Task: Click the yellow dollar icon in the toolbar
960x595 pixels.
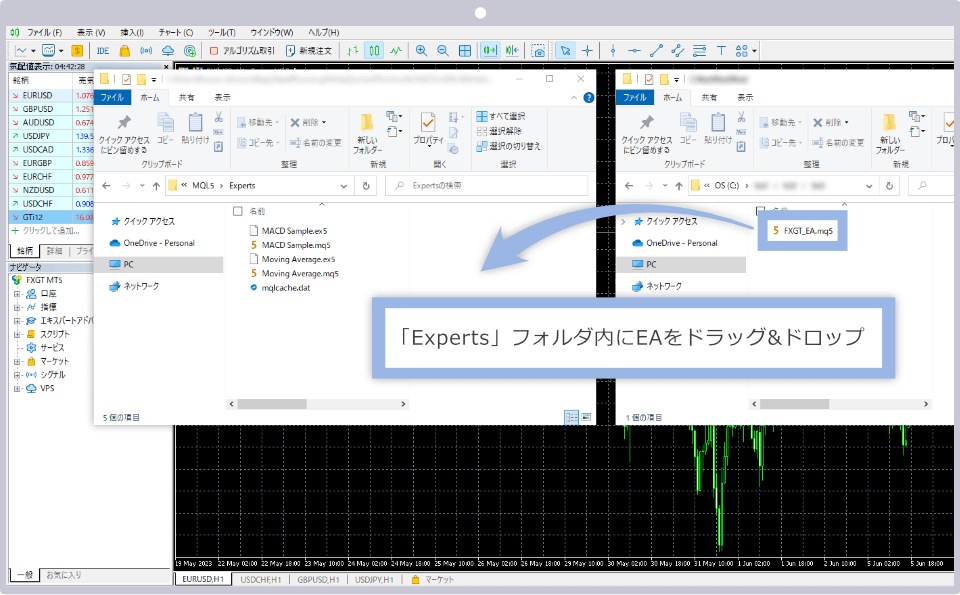Action: point(77,51)
